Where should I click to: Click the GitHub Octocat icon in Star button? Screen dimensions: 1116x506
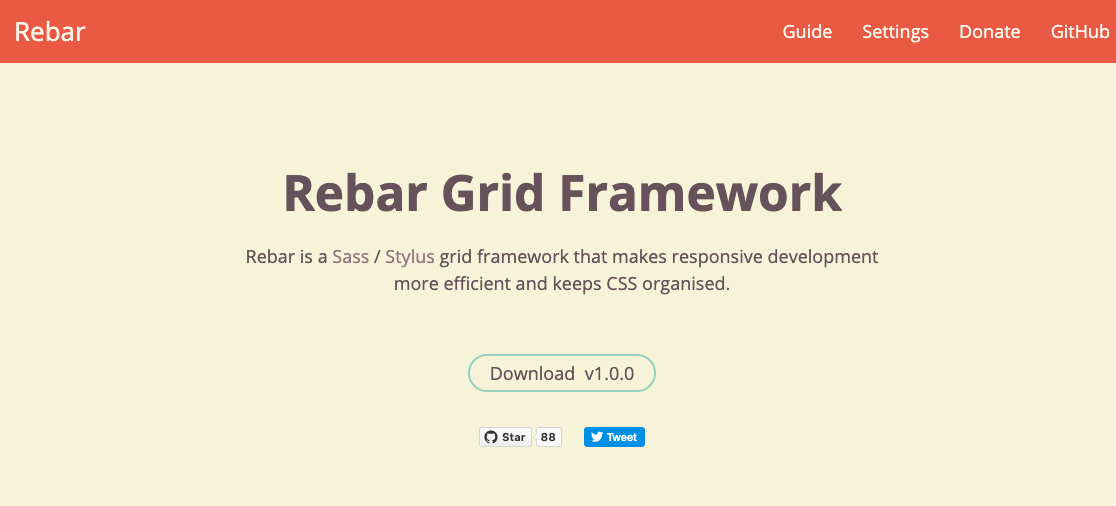point(490,437)
